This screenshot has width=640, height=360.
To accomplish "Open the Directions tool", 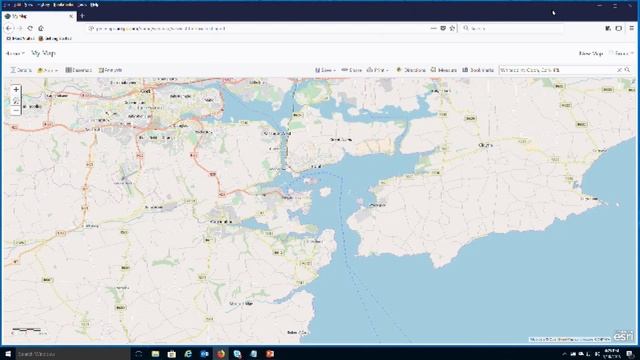I will [x=411, y=70].
